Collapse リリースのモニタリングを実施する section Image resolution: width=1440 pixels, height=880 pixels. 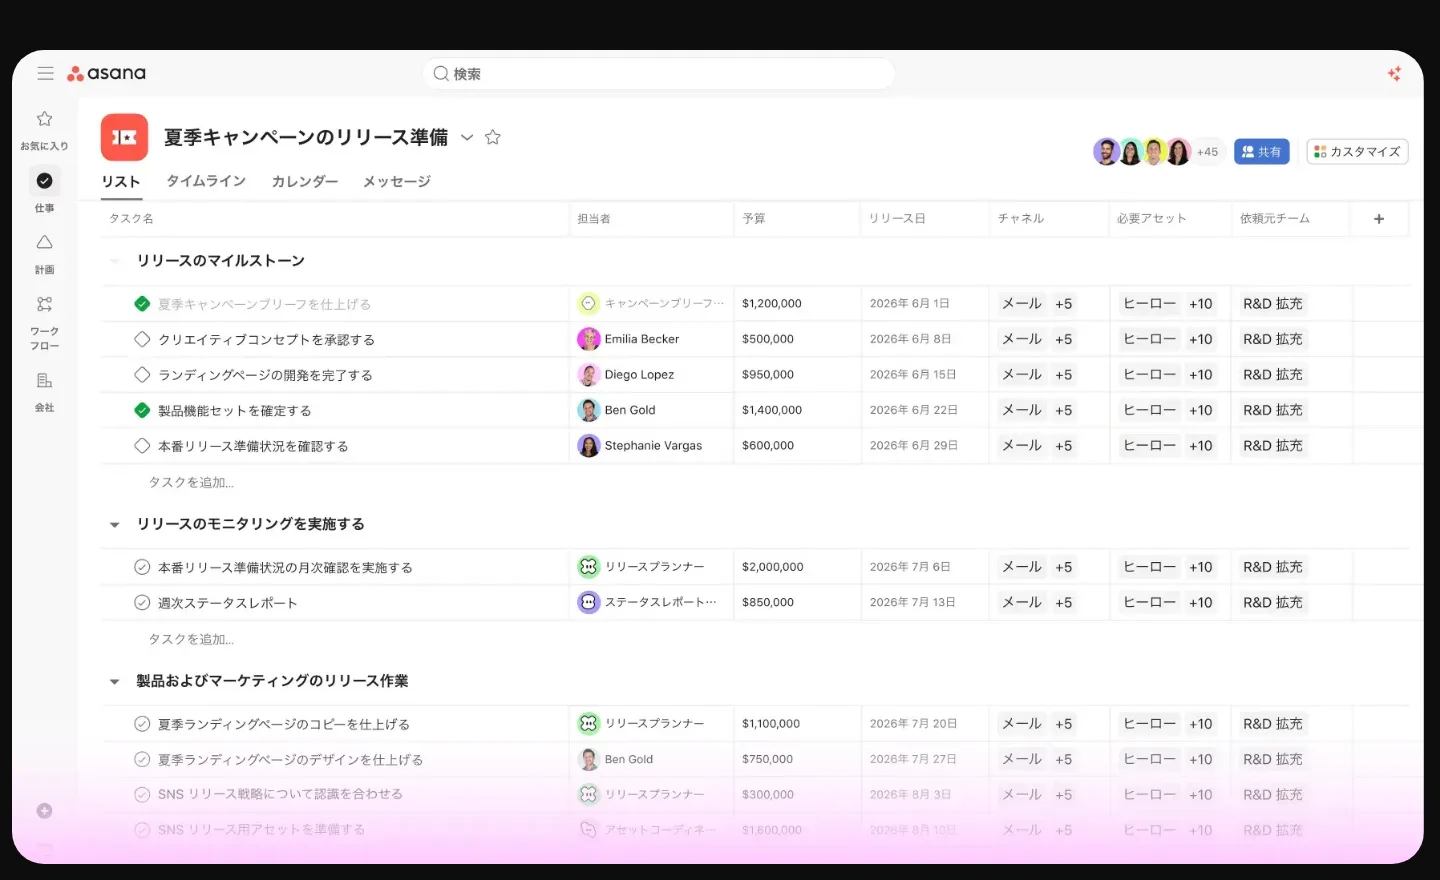coord(114,525)
